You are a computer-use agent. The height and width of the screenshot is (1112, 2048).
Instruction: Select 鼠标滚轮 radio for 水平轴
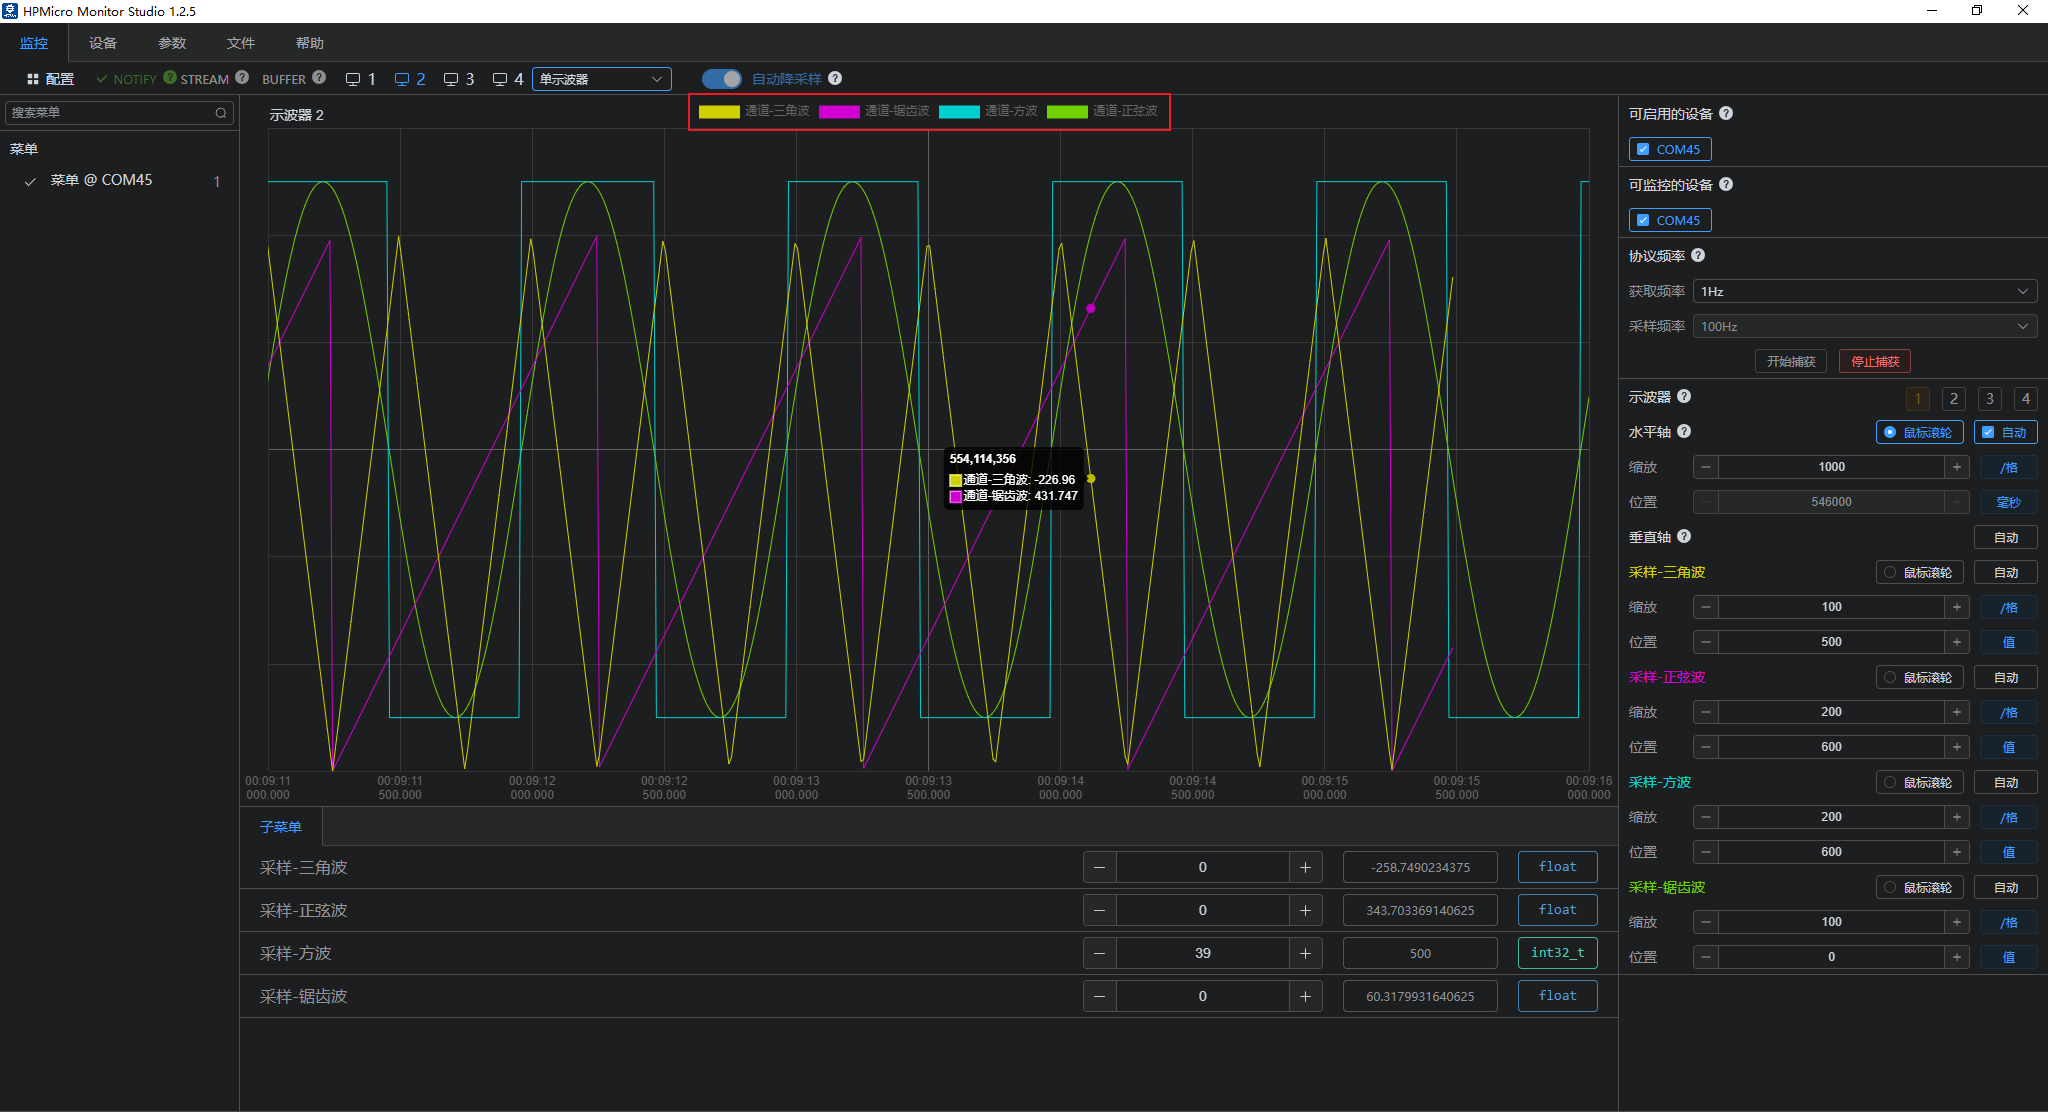tap(1890, 432)
